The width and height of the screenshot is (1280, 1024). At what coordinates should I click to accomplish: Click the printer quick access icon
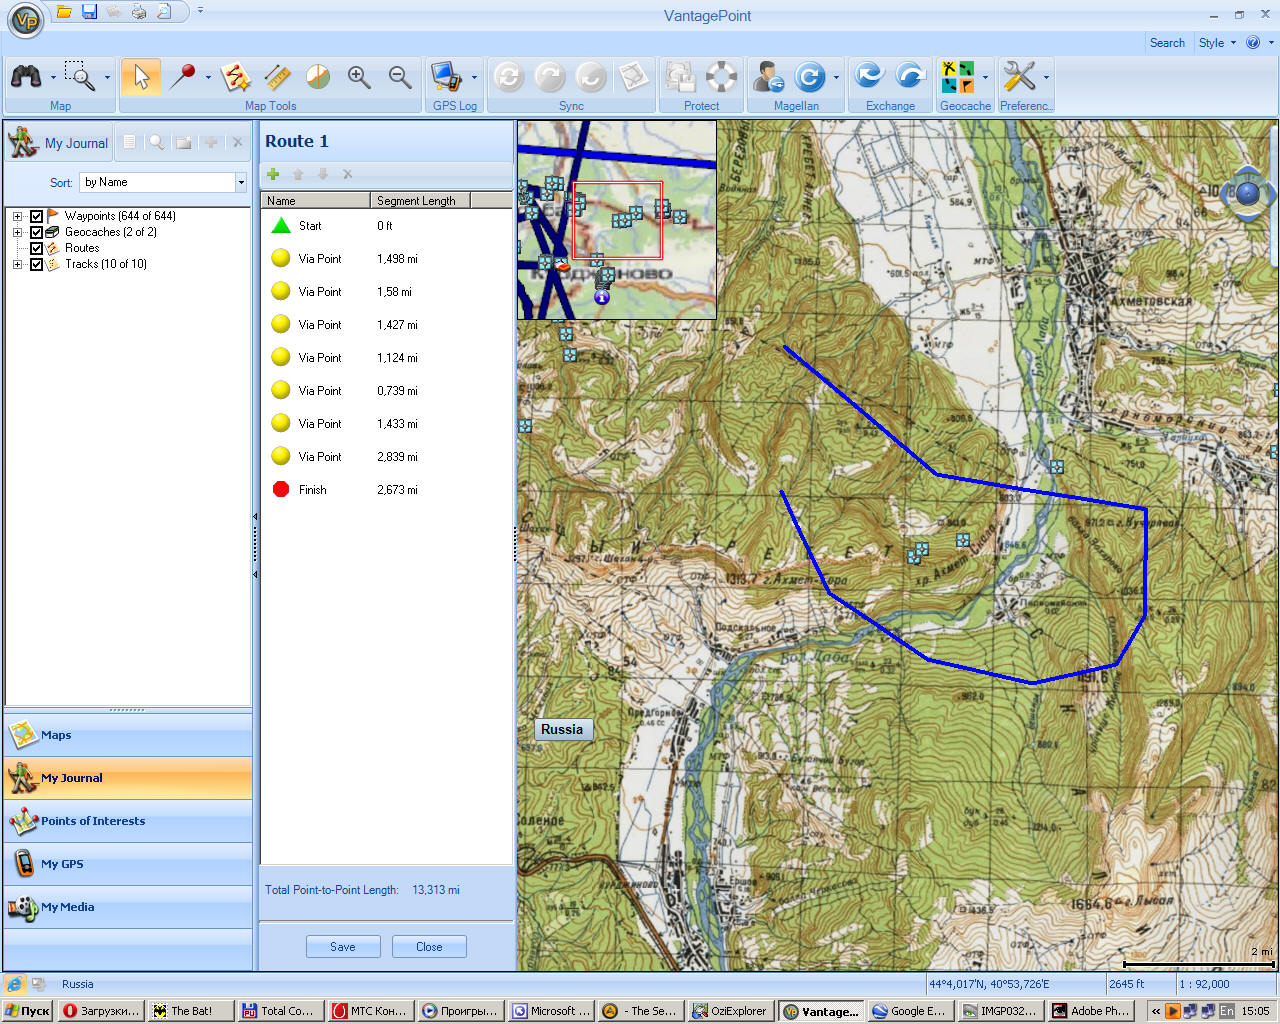point(139,12)
